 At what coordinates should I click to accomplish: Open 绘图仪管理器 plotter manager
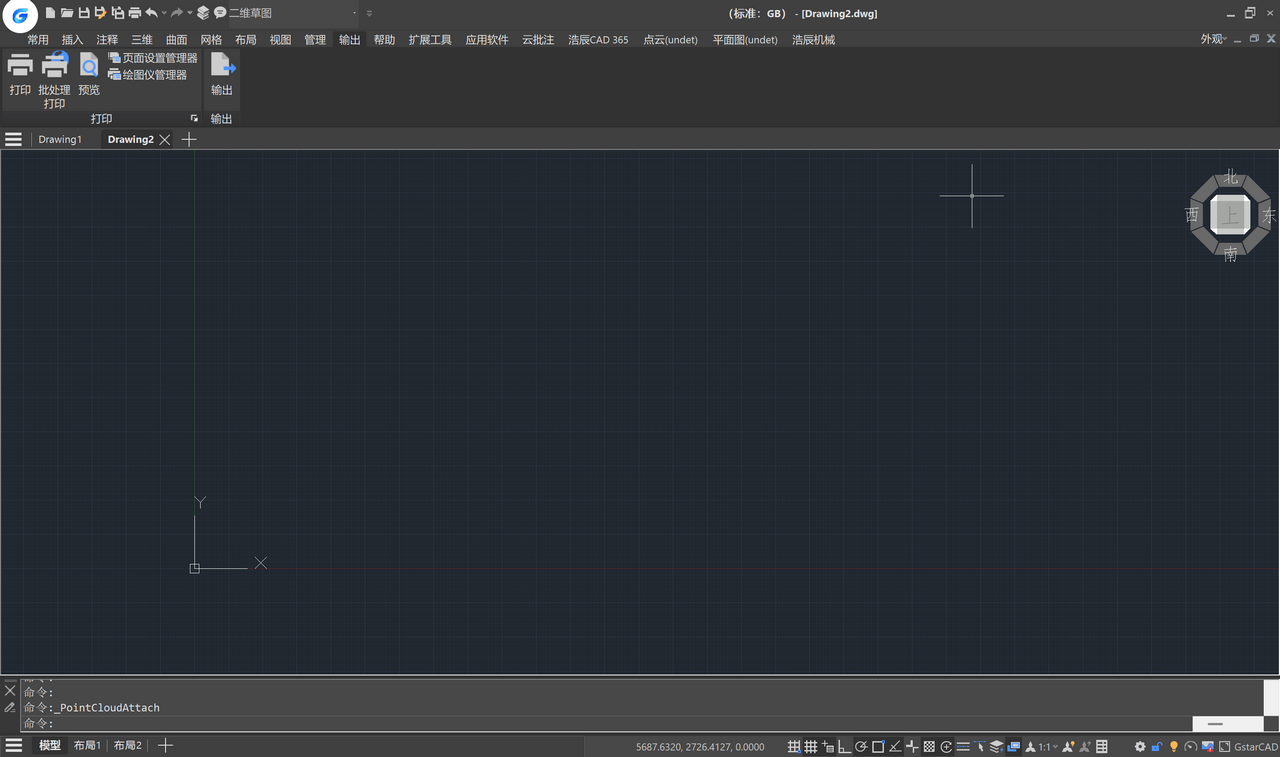[148, 75]
